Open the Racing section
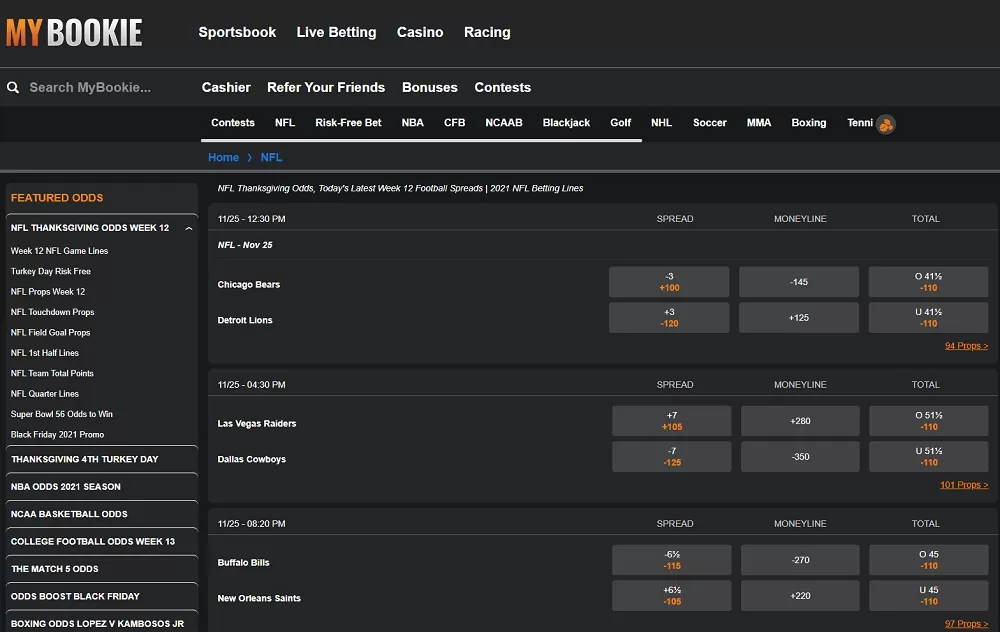1000x632 pixels. coord(487,32)
